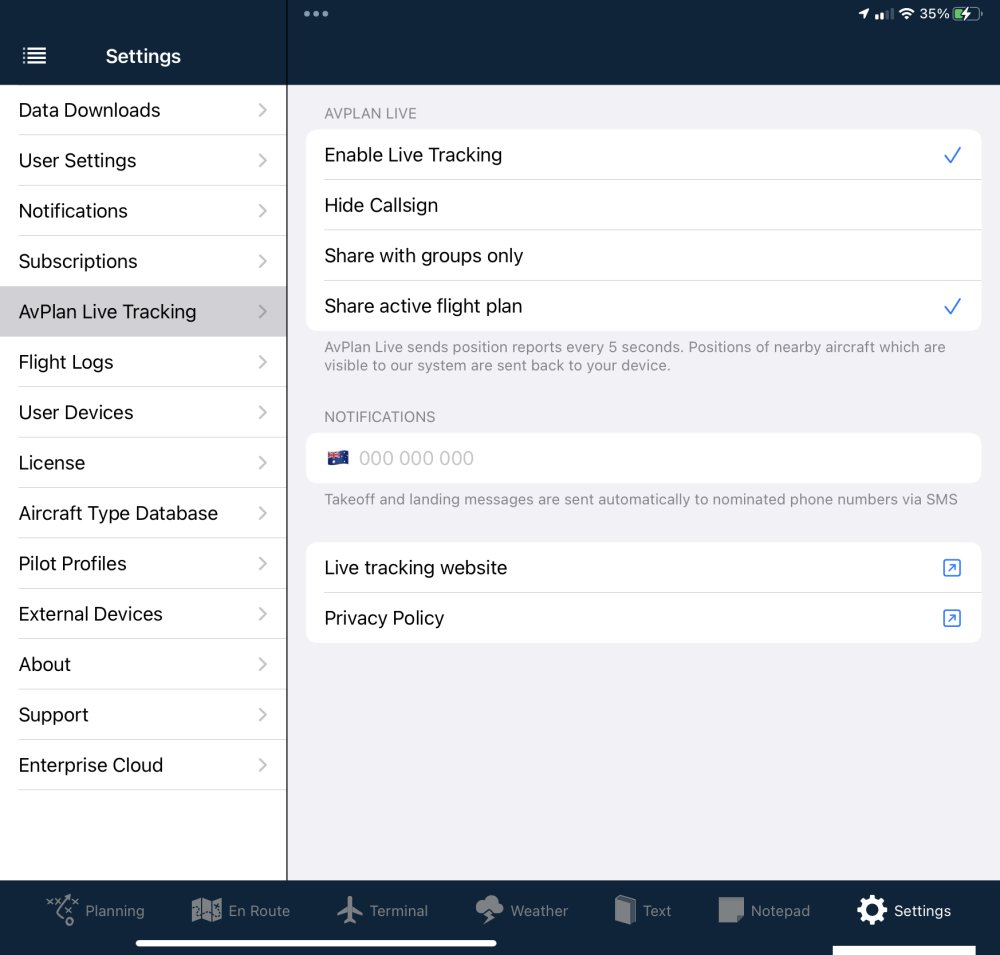Select AvPlan Live Tracking in sidebar

[x=143, y=312]
